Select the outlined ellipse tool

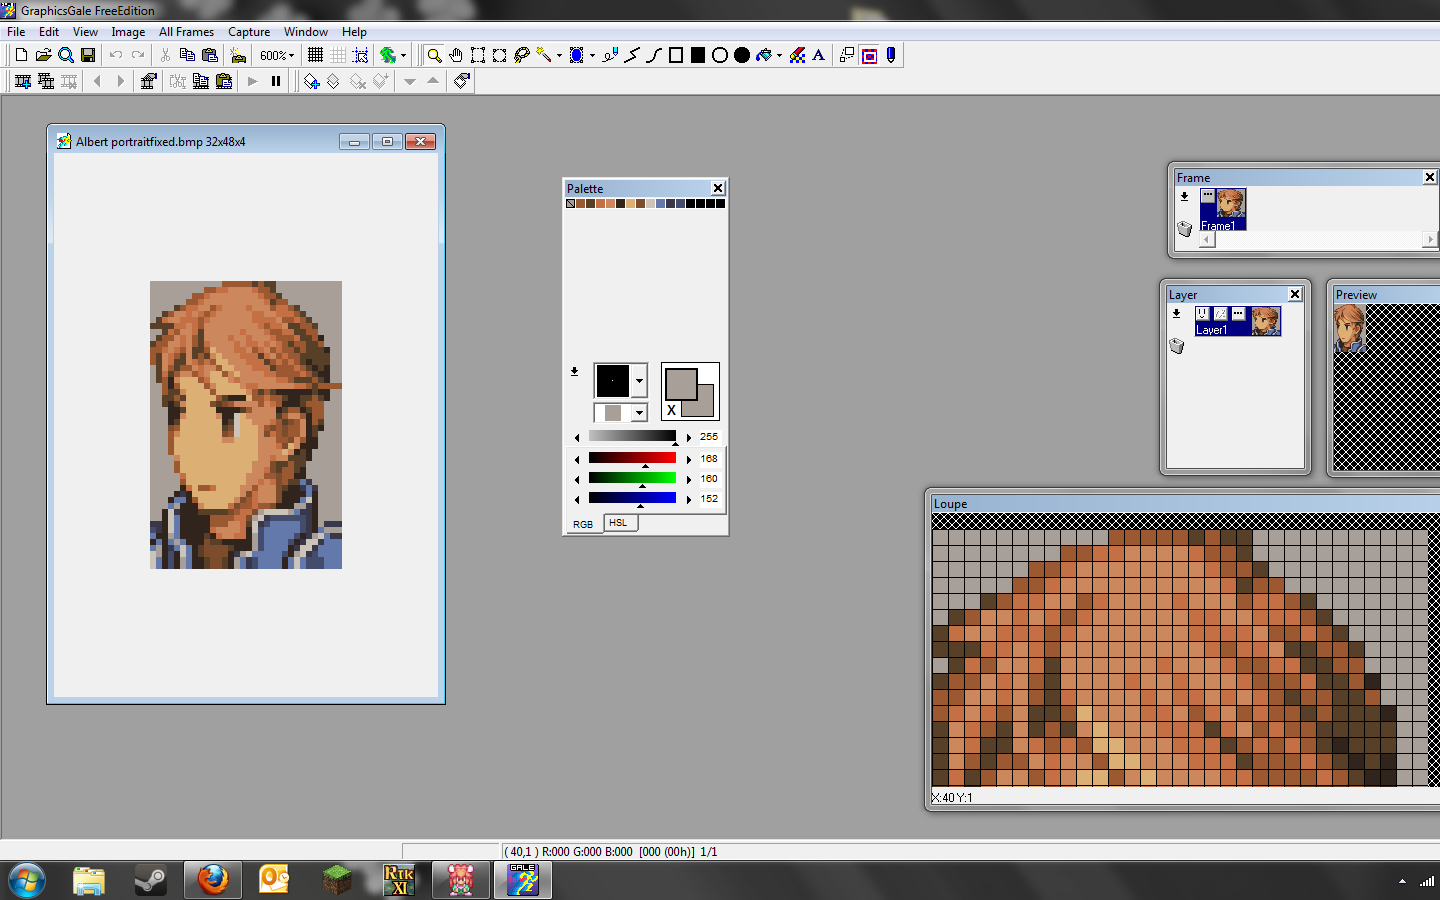pyautogui.click(x=720, y=55)
